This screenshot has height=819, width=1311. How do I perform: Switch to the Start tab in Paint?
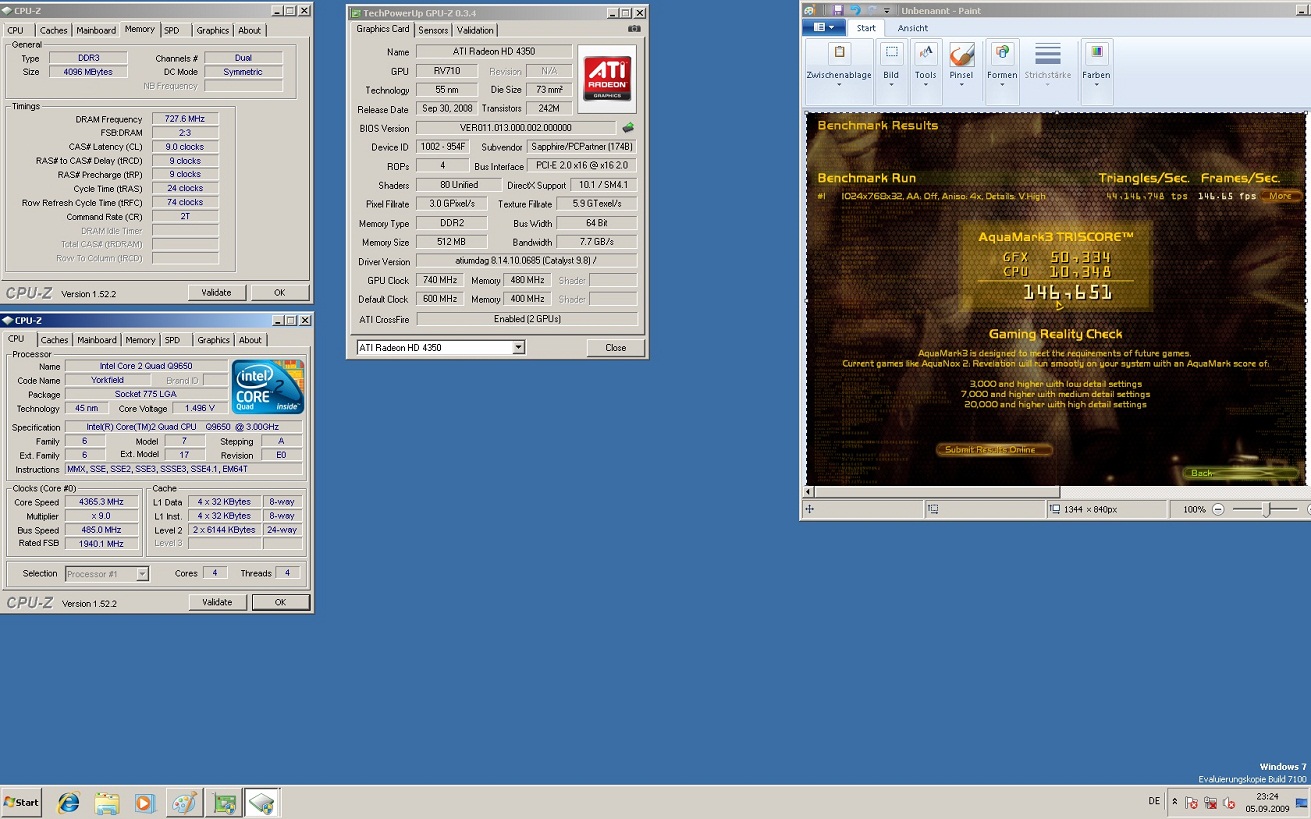click(x=866, y=28)
